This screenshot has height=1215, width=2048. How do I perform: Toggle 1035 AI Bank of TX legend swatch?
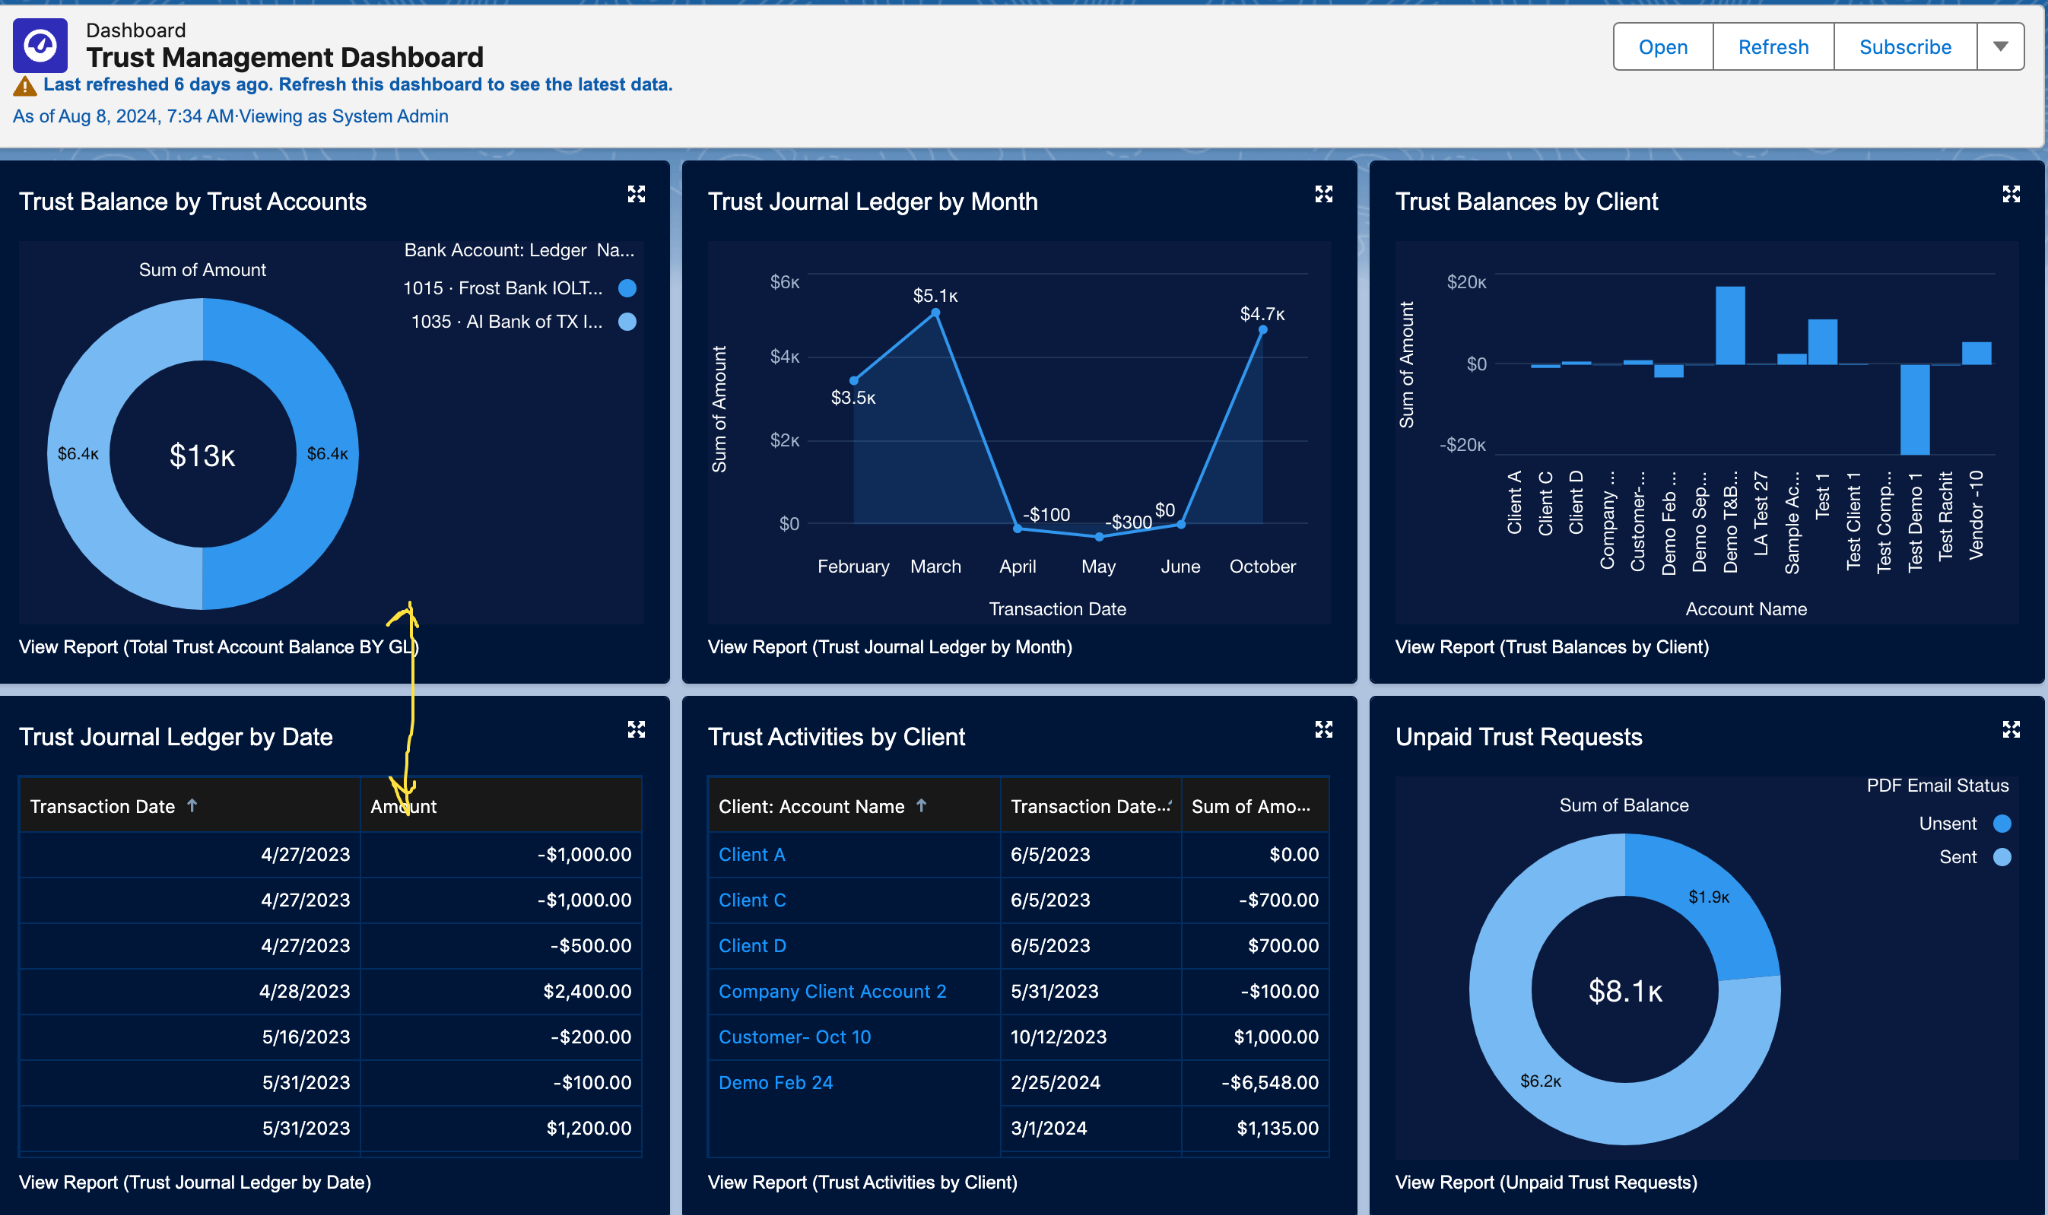tap(627, 322)
